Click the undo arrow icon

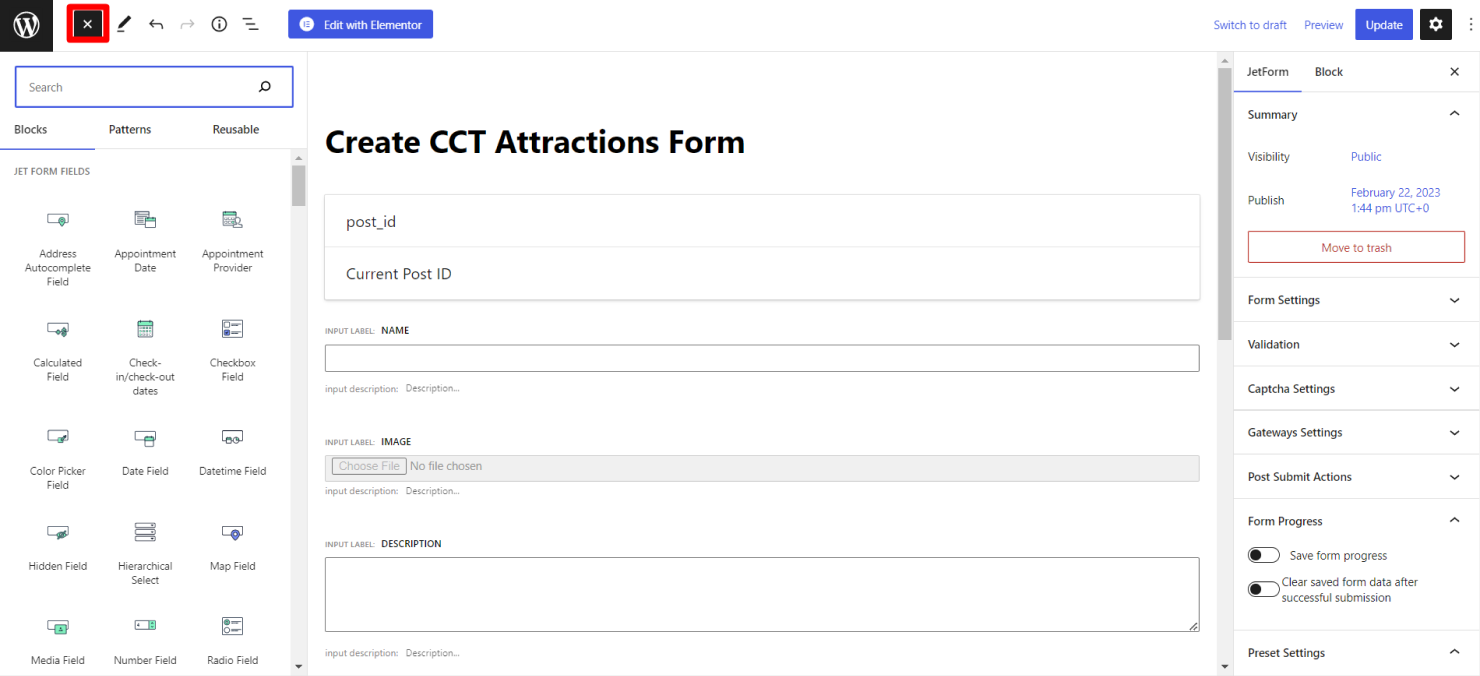tap(156, 25)
